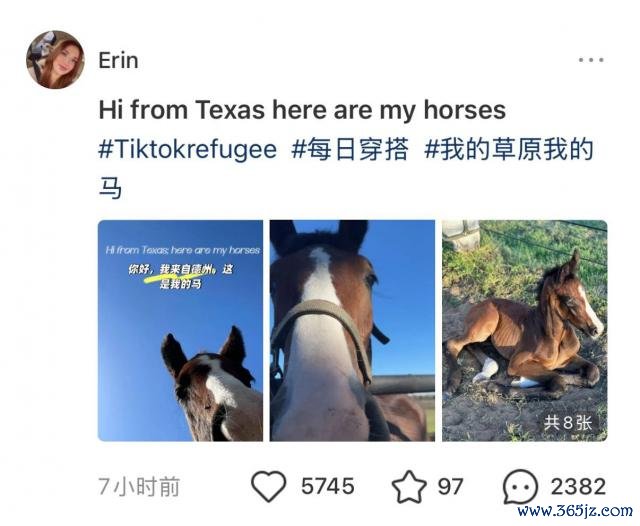Click the 2382 comments count
Image resolution: width=640 pixels, height=526 pixels.
578,486
